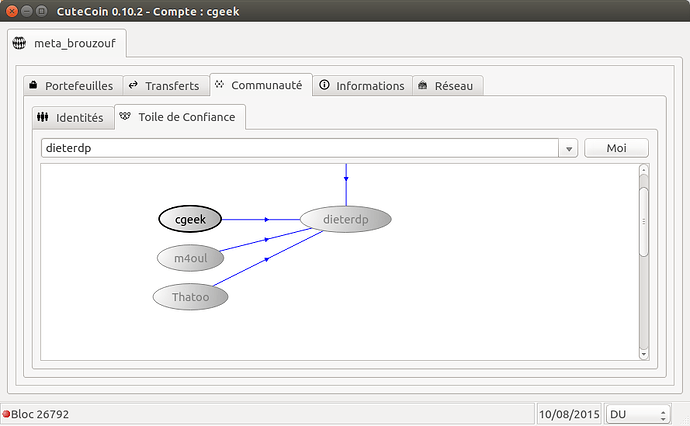Click the graph scrollbar up arrow
The image size is (690, 426).
644,170
